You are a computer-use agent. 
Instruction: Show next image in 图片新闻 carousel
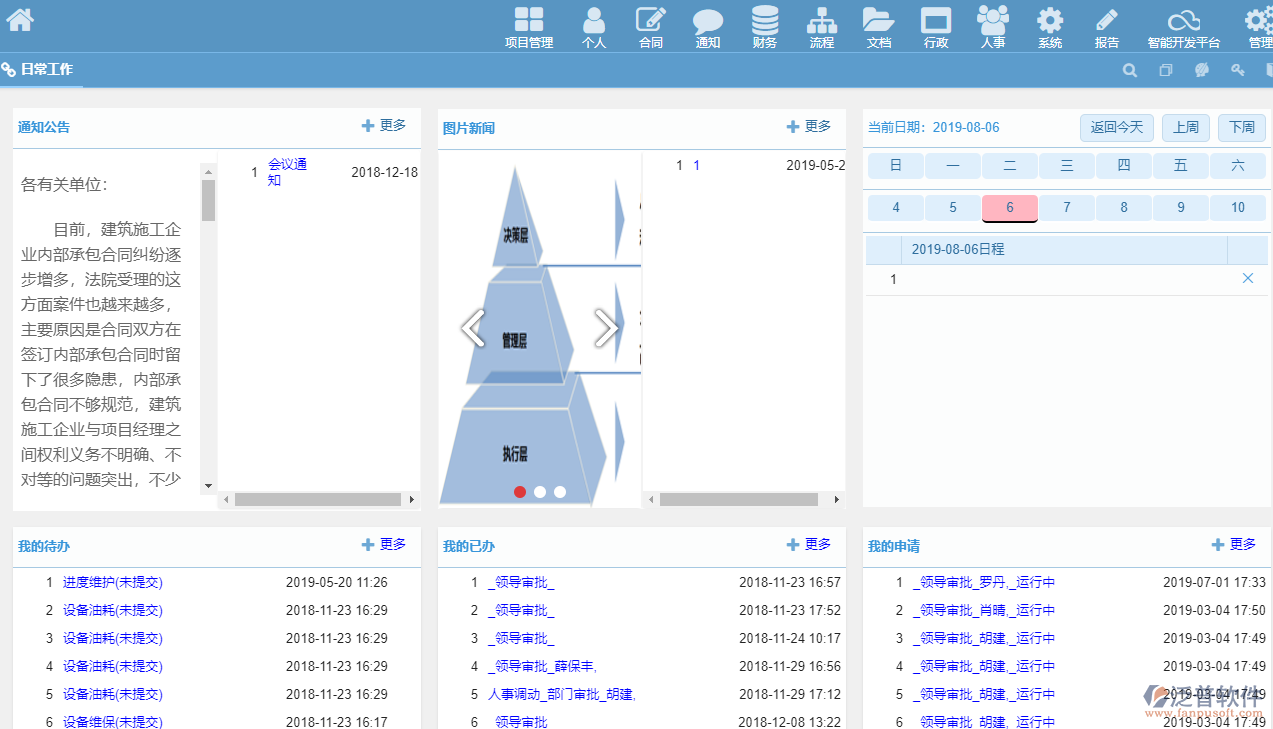pos(606,327)
